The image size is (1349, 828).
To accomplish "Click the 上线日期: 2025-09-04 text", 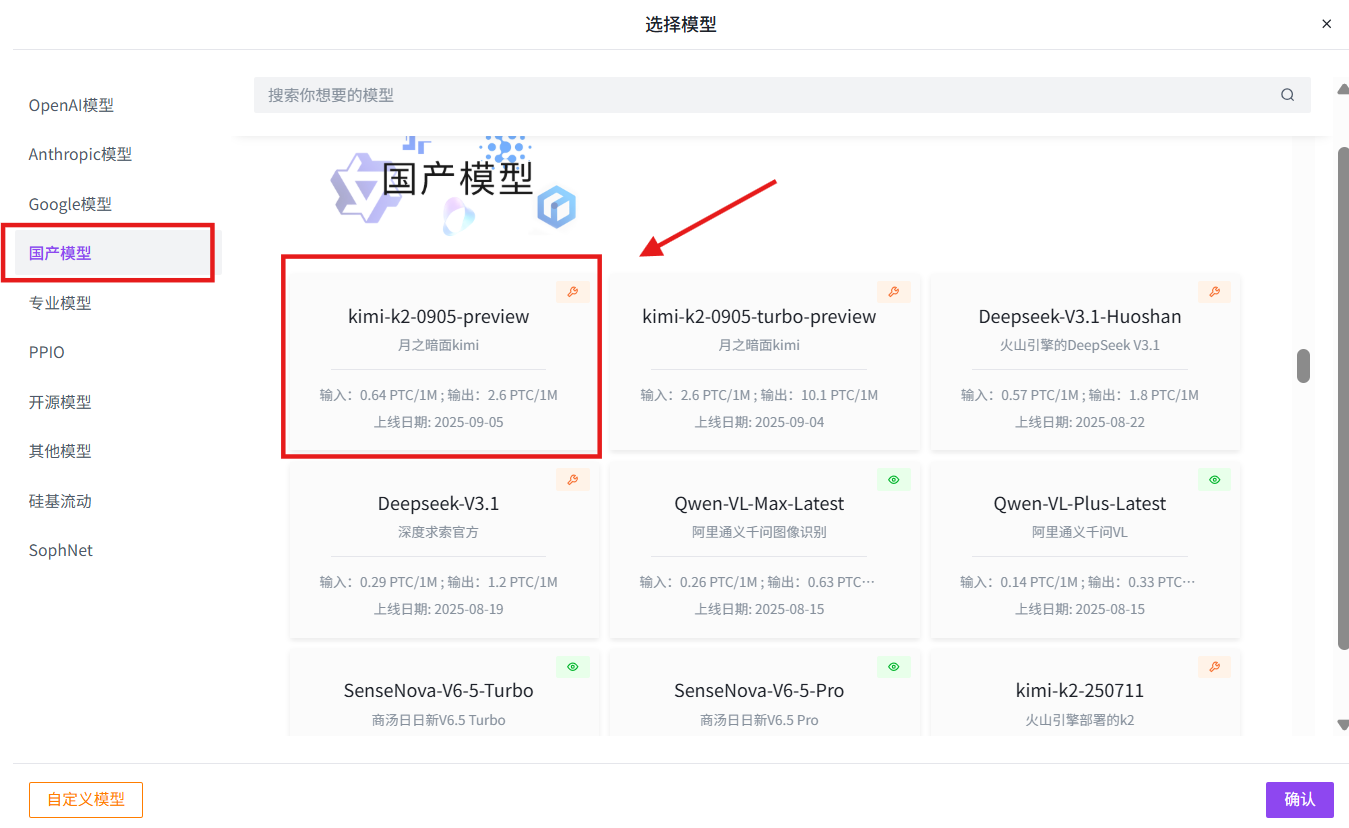I will point(760,422).
